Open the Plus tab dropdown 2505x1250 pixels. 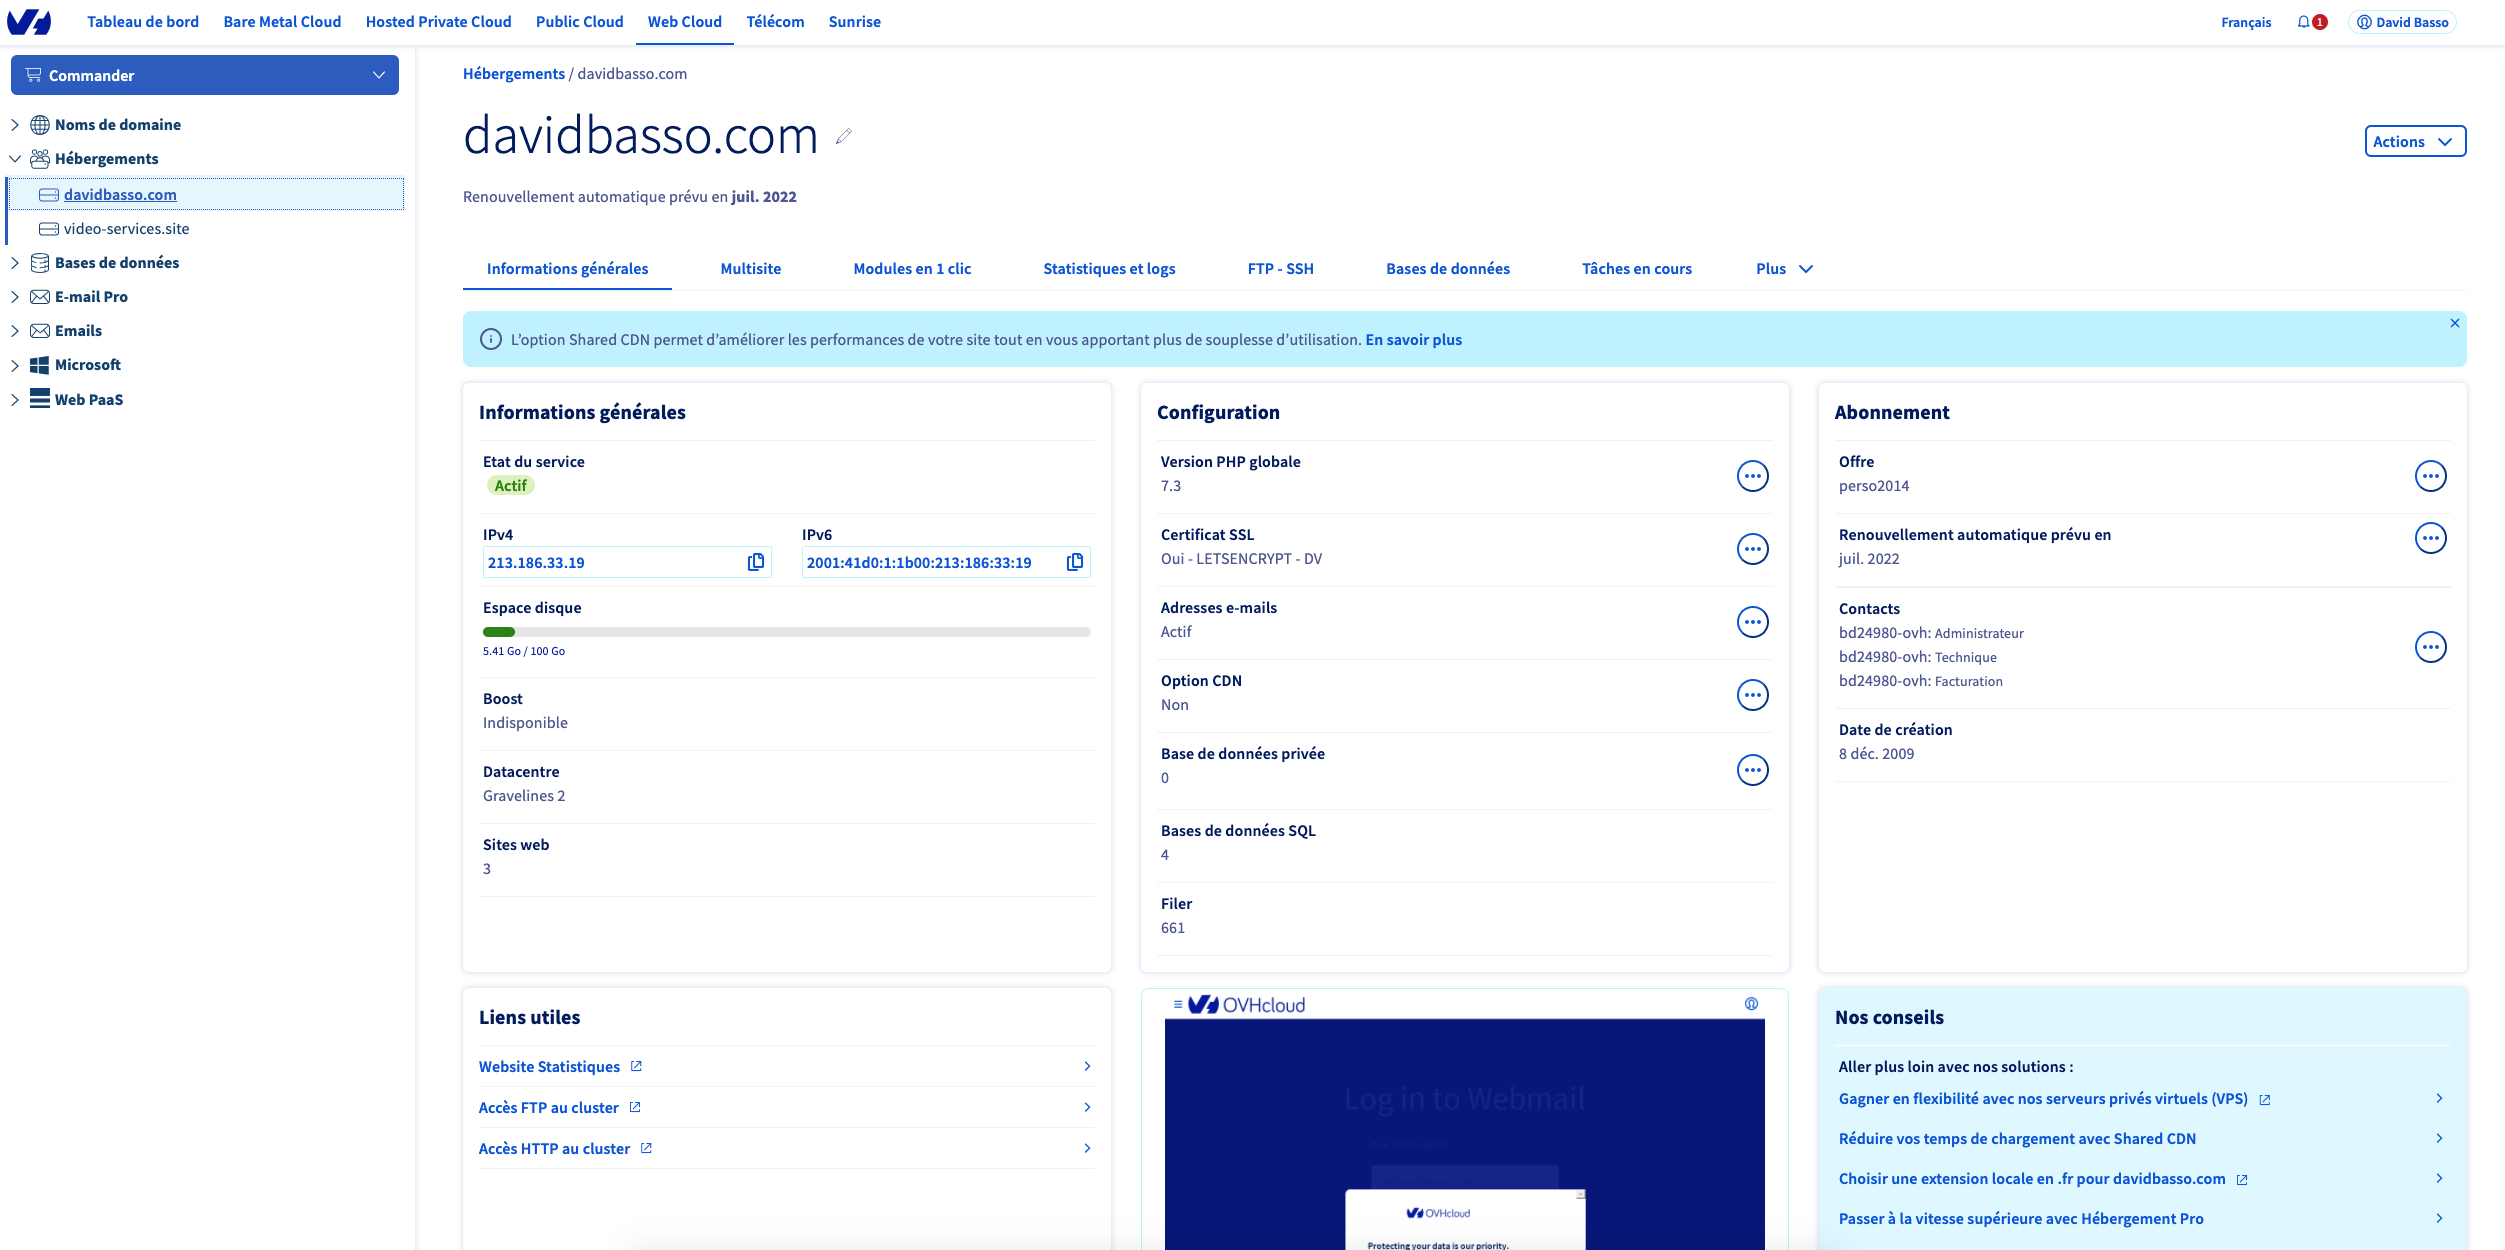tap(1783, 269)
